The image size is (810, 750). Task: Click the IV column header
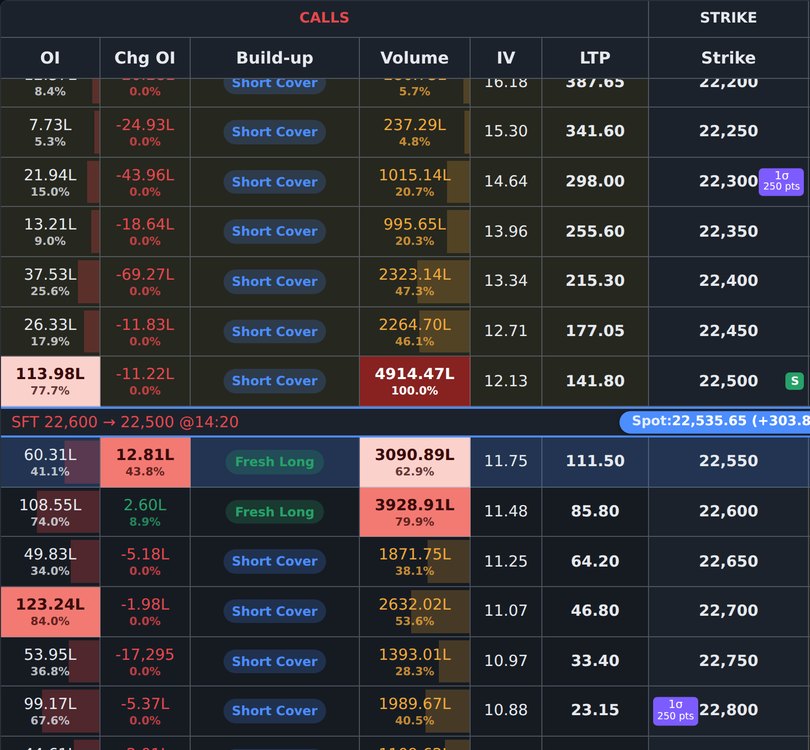[506, 58]
